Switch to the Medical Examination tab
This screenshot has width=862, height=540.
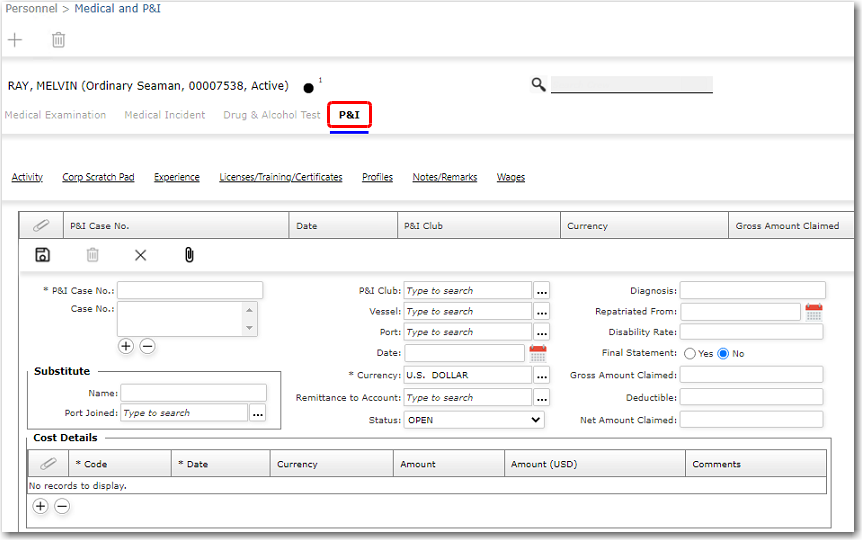tap(55, 115)
